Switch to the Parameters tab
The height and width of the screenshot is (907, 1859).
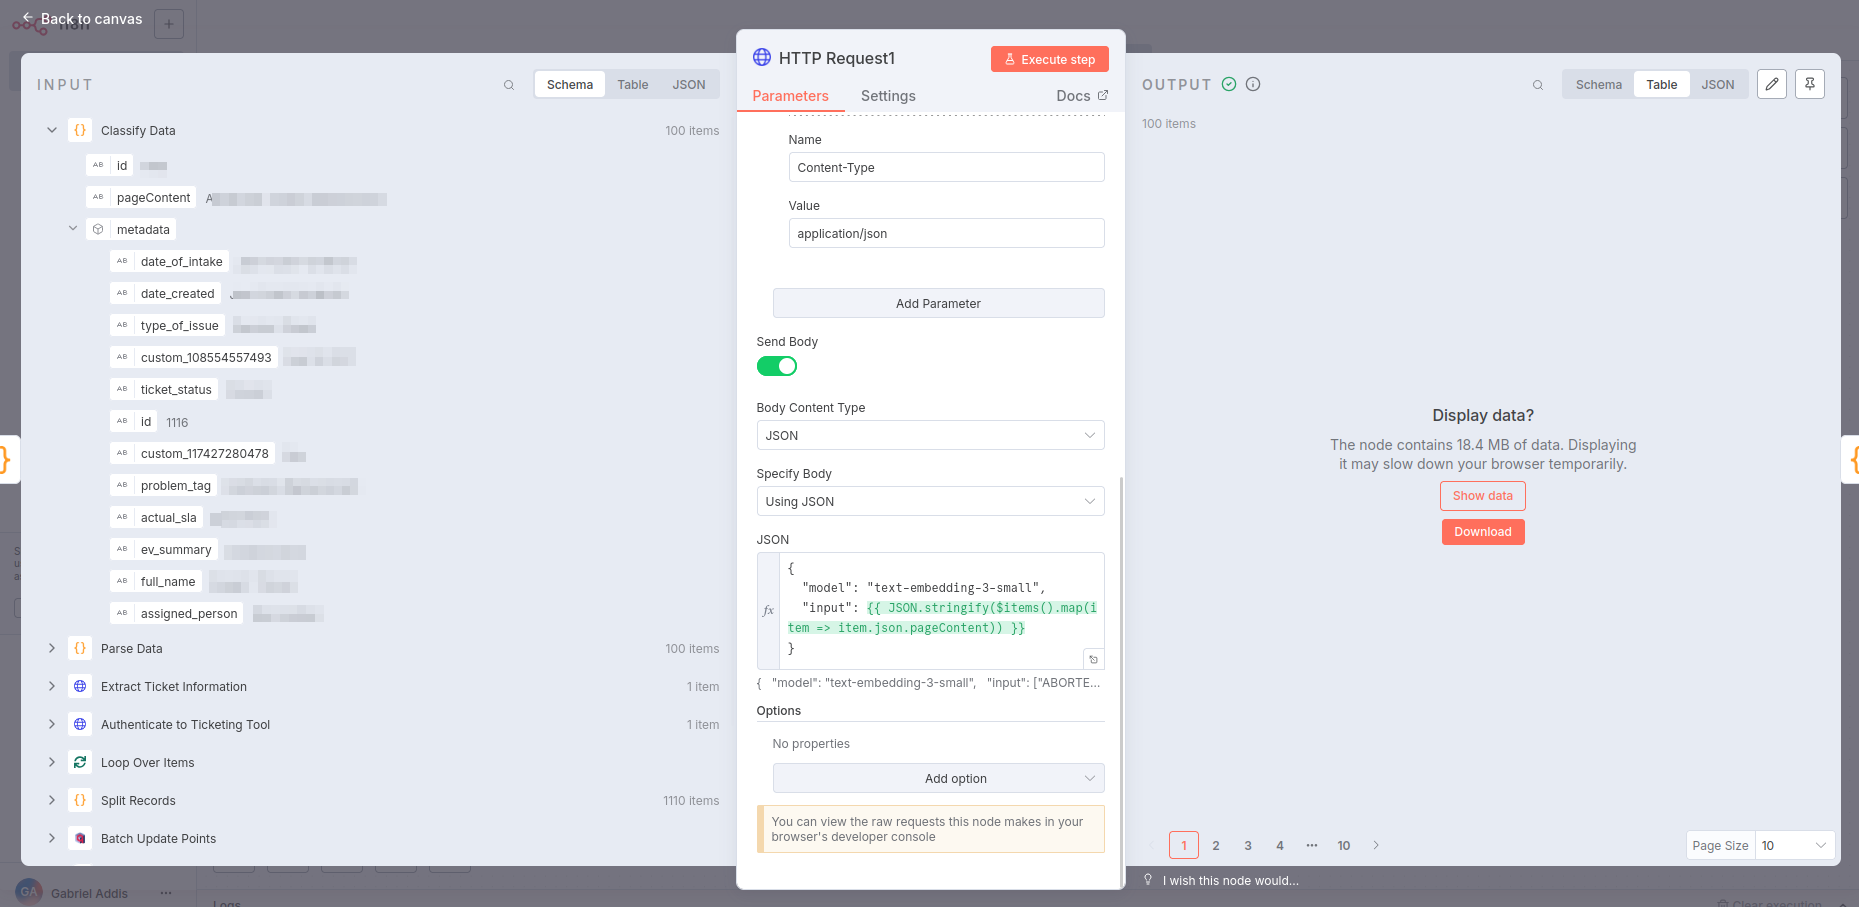click(790, 96)
